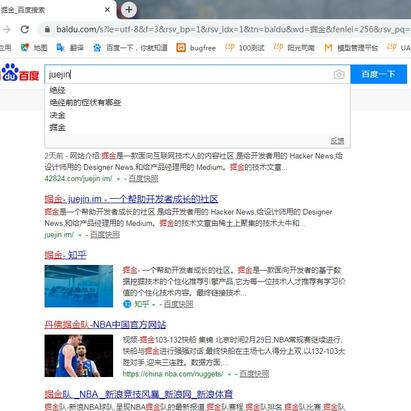Open Denver Nuggets NBA China result title

tap(105, 324)
